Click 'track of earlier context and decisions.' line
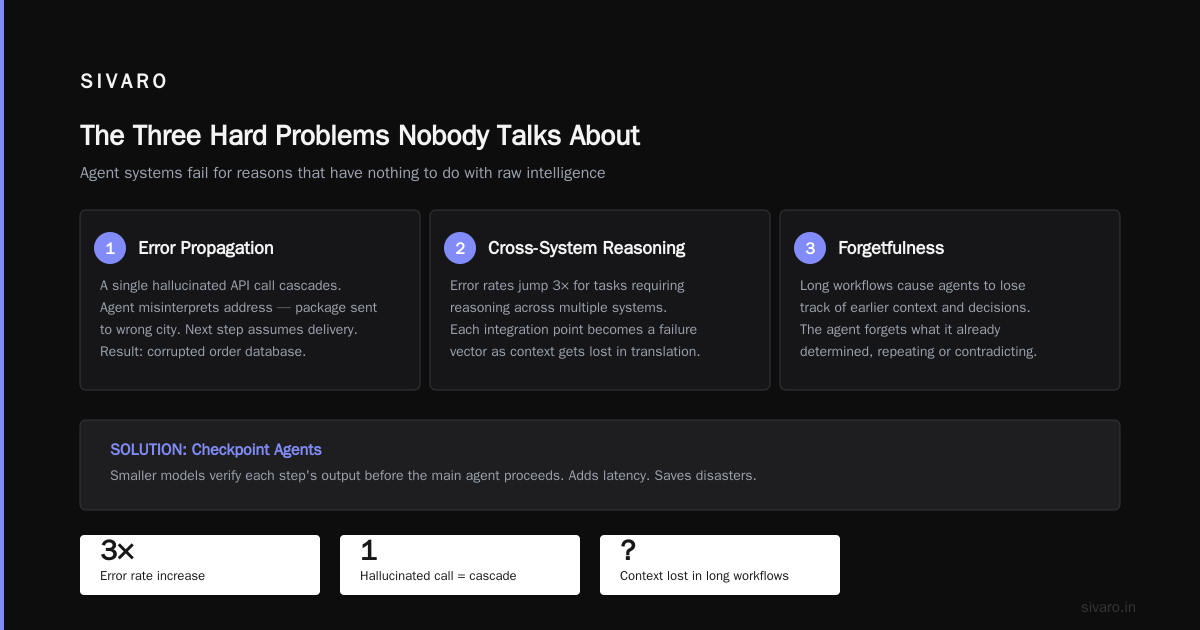This screenshot has width=1200, height=630. tap(915, 307)
